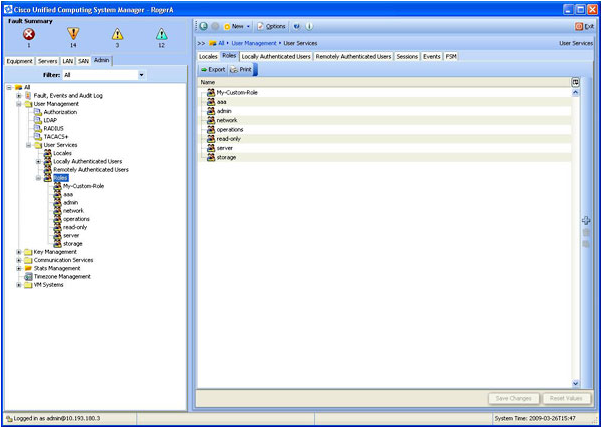
Task: Collapse the User Services tree node
Action: point(28,145)
